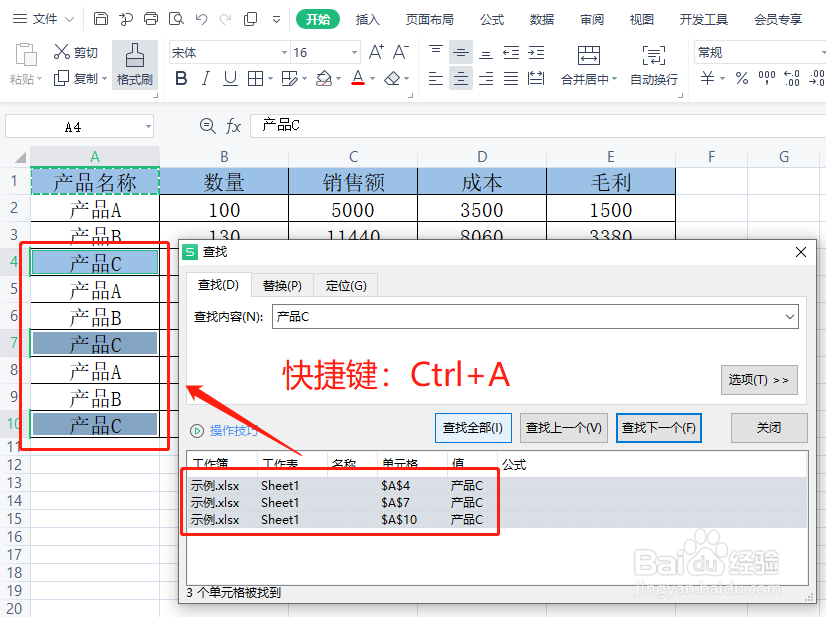Click the 选项(T) options button
The width and height of the screenshot is (826, 617).
(759, 380)
